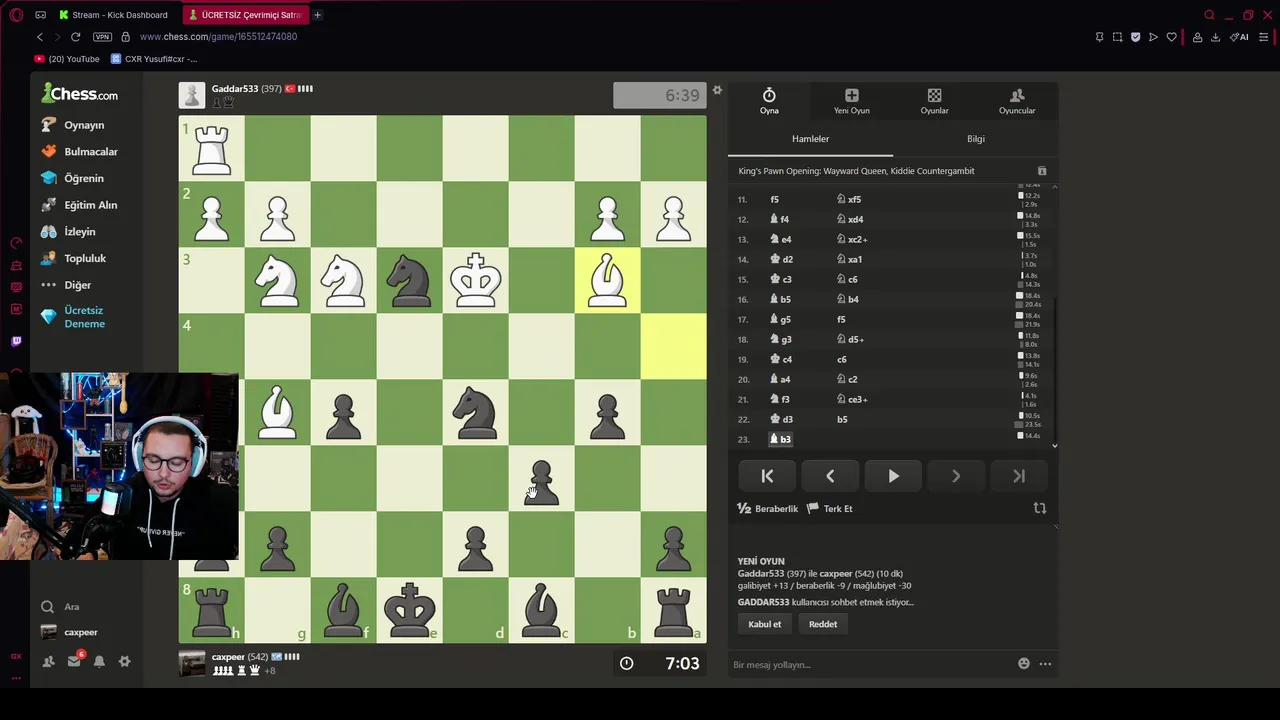This screenshot has height=720, width=1280.
Task: Select move xc2+ in row 13
Action: [852, 239]
